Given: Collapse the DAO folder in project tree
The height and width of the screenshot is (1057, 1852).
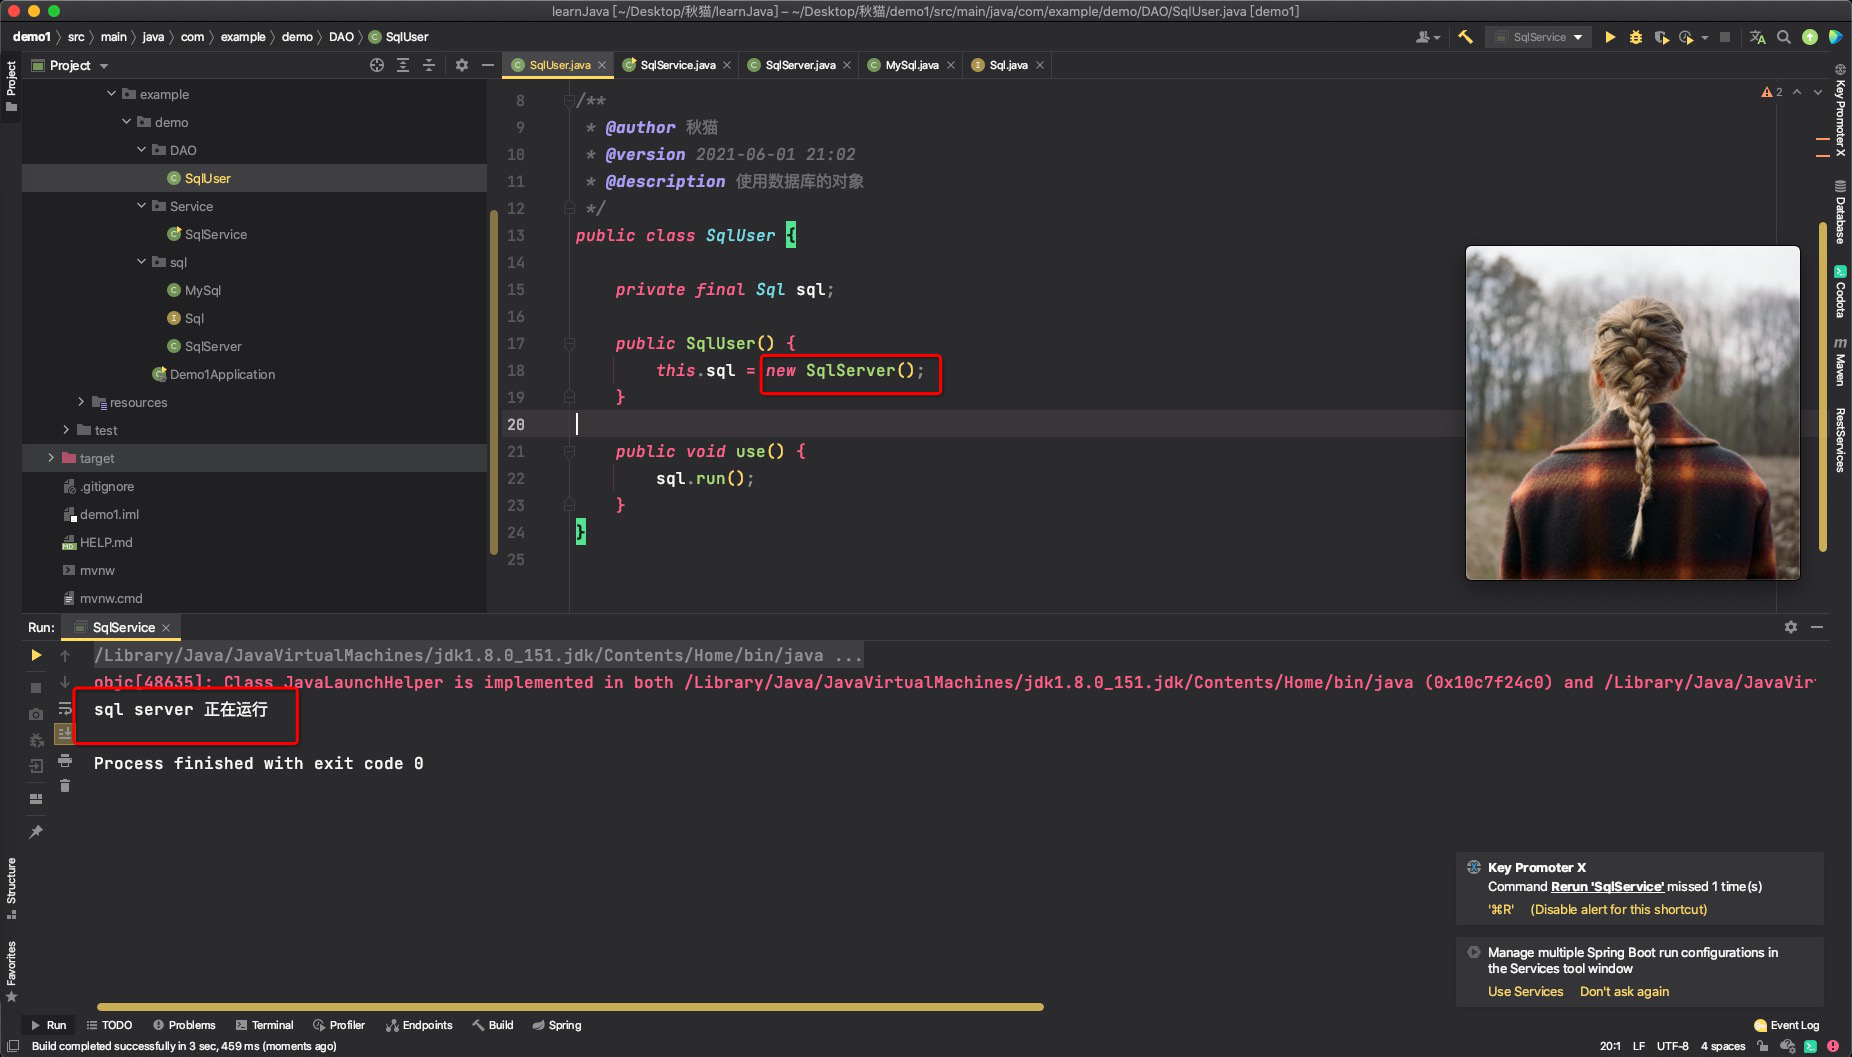Looking at the screenshot, I should point(141,150).
